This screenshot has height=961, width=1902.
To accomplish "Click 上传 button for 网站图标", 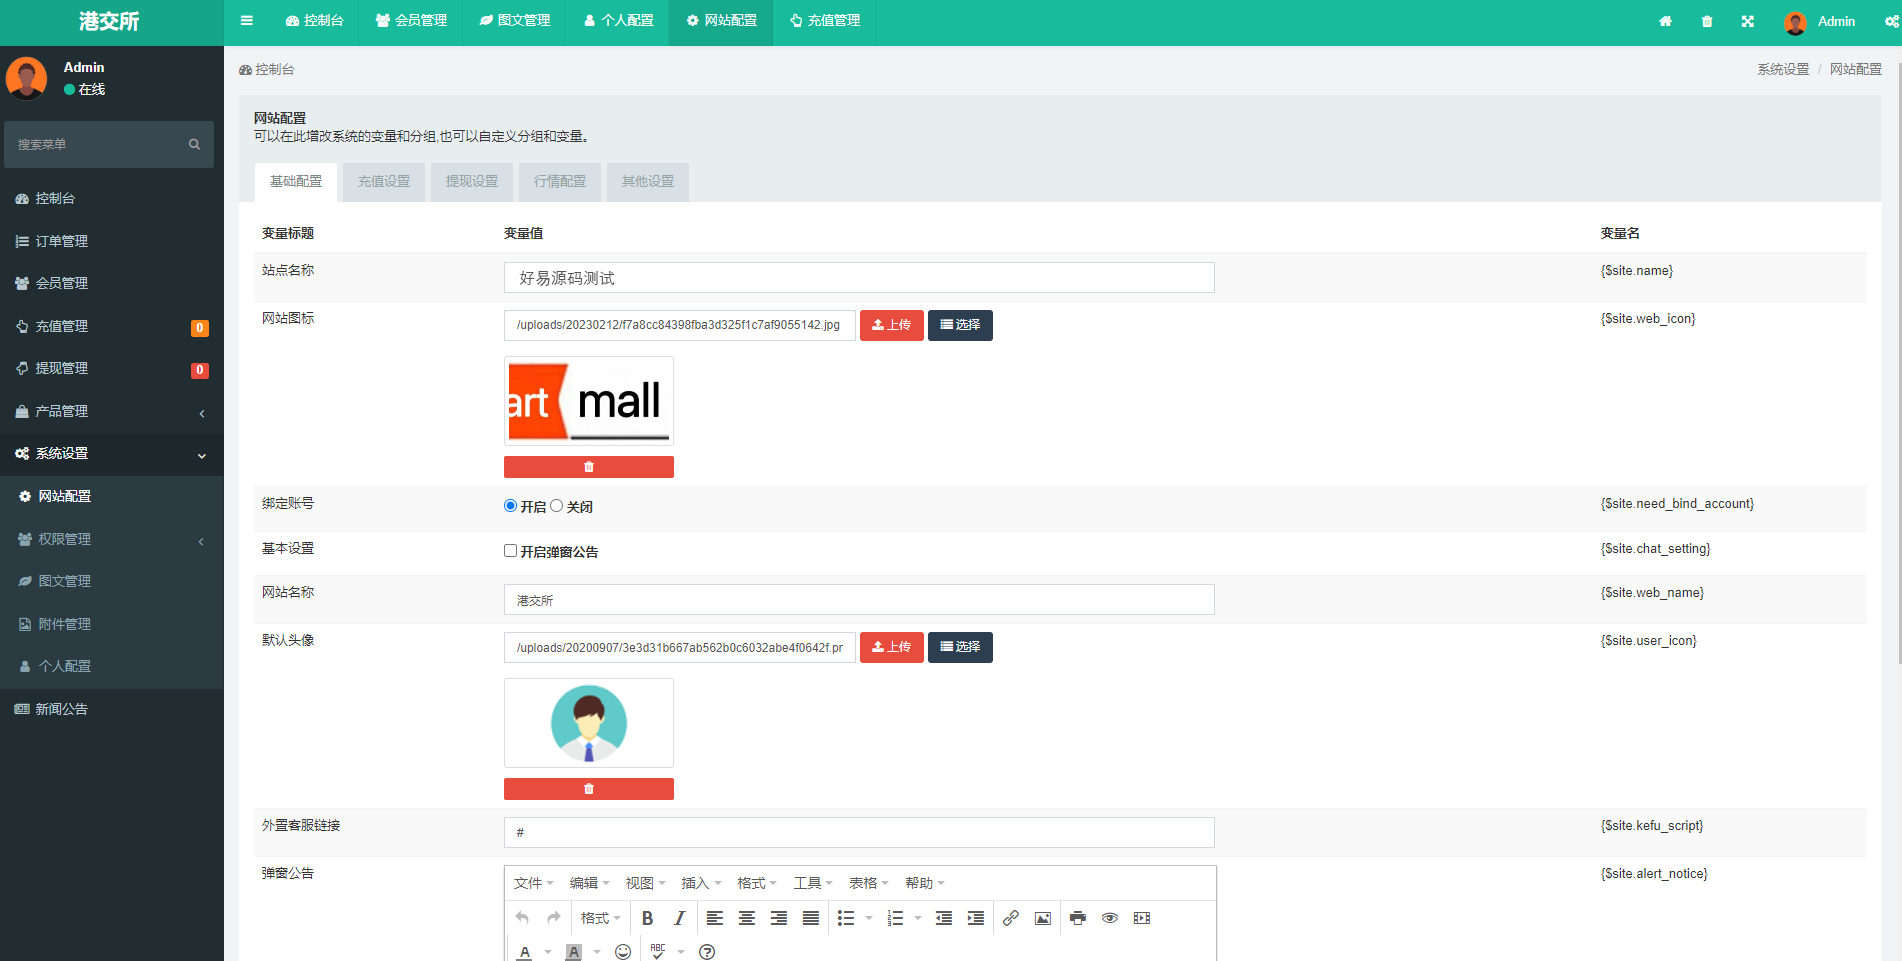I will (891, 325).
